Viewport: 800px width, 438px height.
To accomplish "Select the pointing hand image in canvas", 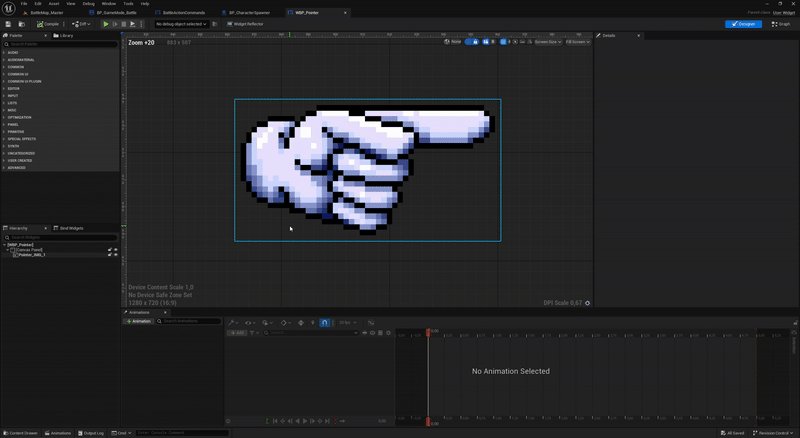I will pyautogui.click(x=368, y=170).
